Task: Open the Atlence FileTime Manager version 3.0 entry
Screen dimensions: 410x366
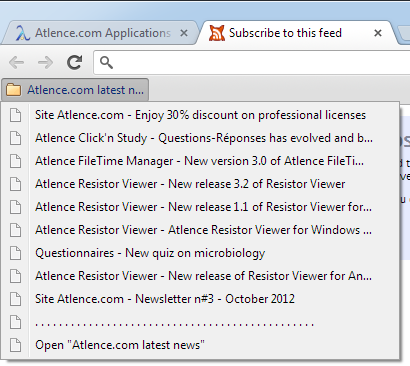Action: pyautogui.click(x=200, y=161)
